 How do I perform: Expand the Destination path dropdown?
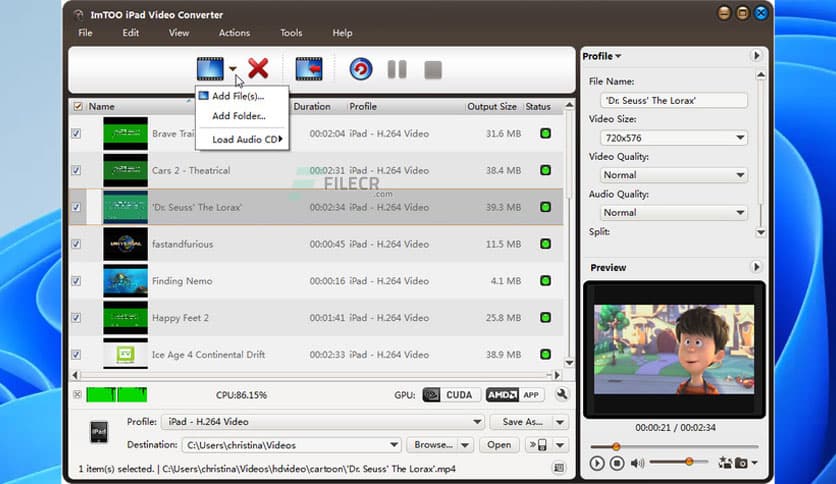[393, 445]
